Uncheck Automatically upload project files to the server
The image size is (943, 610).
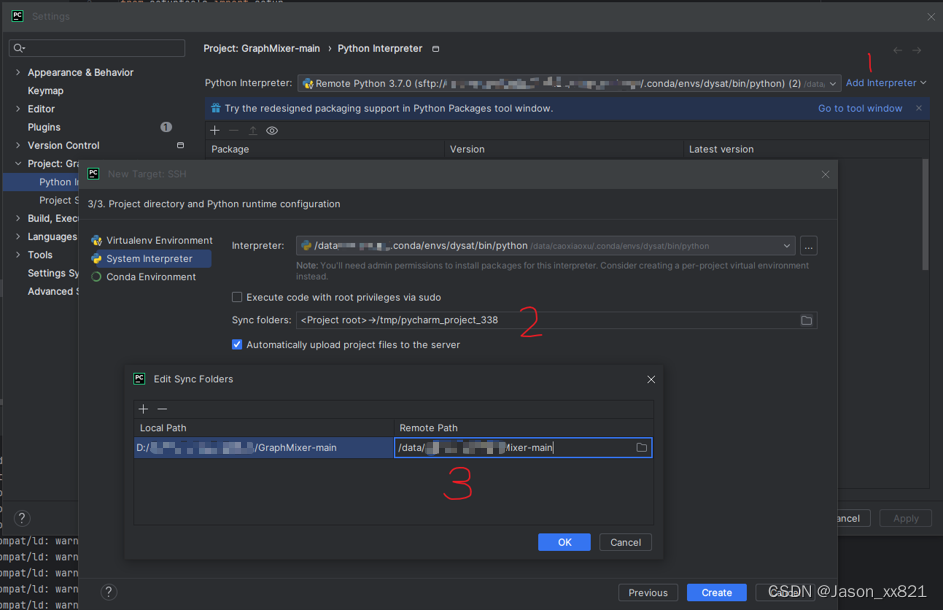[x=237, y=345]
